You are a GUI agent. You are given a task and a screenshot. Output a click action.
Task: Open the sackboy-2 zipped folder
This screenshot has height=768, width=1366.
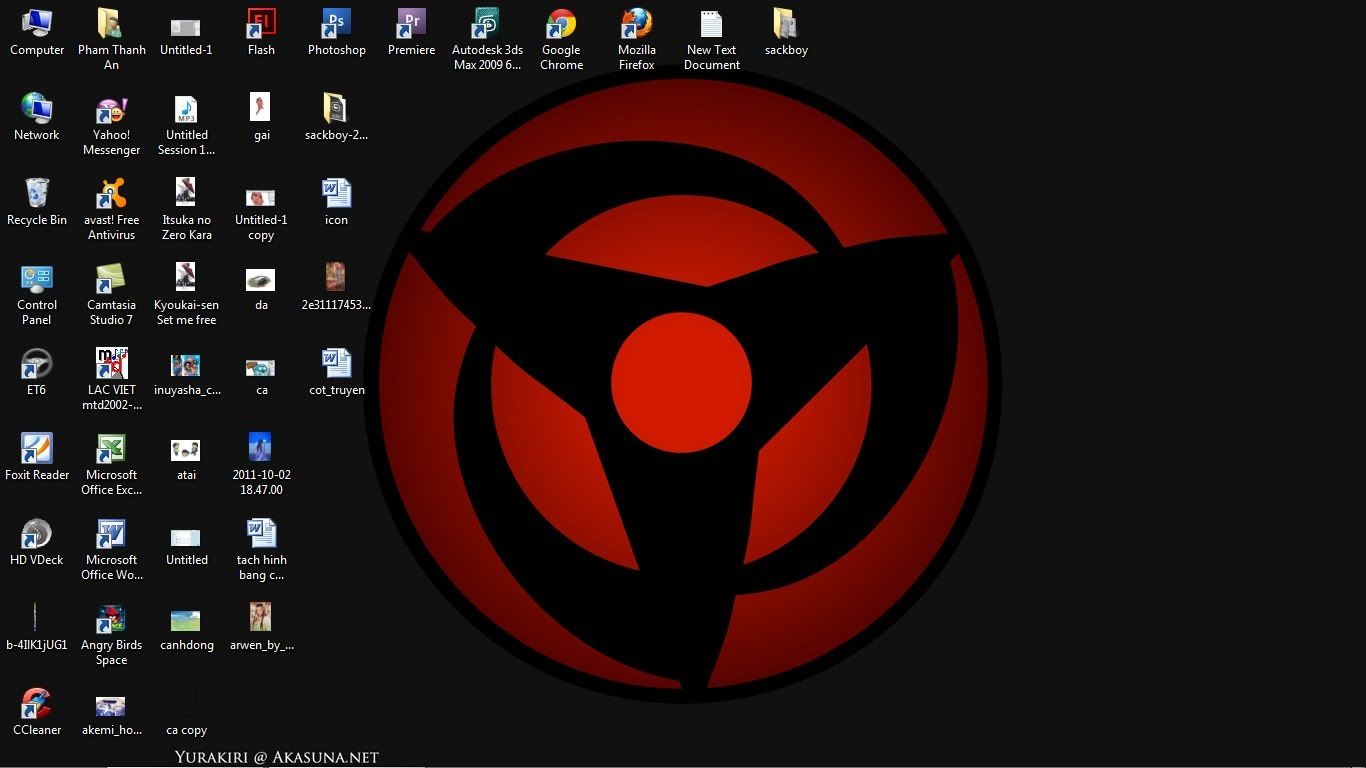[x=336, y=117]
